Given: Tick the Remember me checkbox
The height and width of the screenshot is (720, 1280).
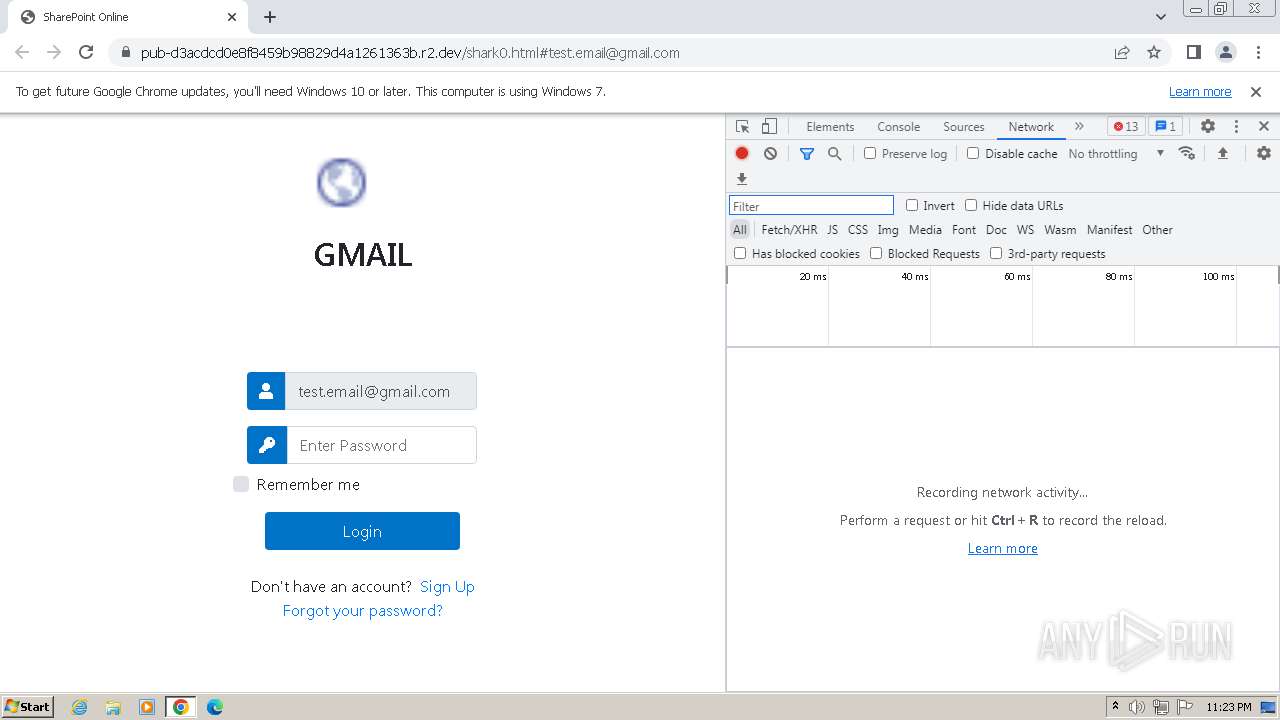Looking at the screenshot, I should tap(241, 484).
